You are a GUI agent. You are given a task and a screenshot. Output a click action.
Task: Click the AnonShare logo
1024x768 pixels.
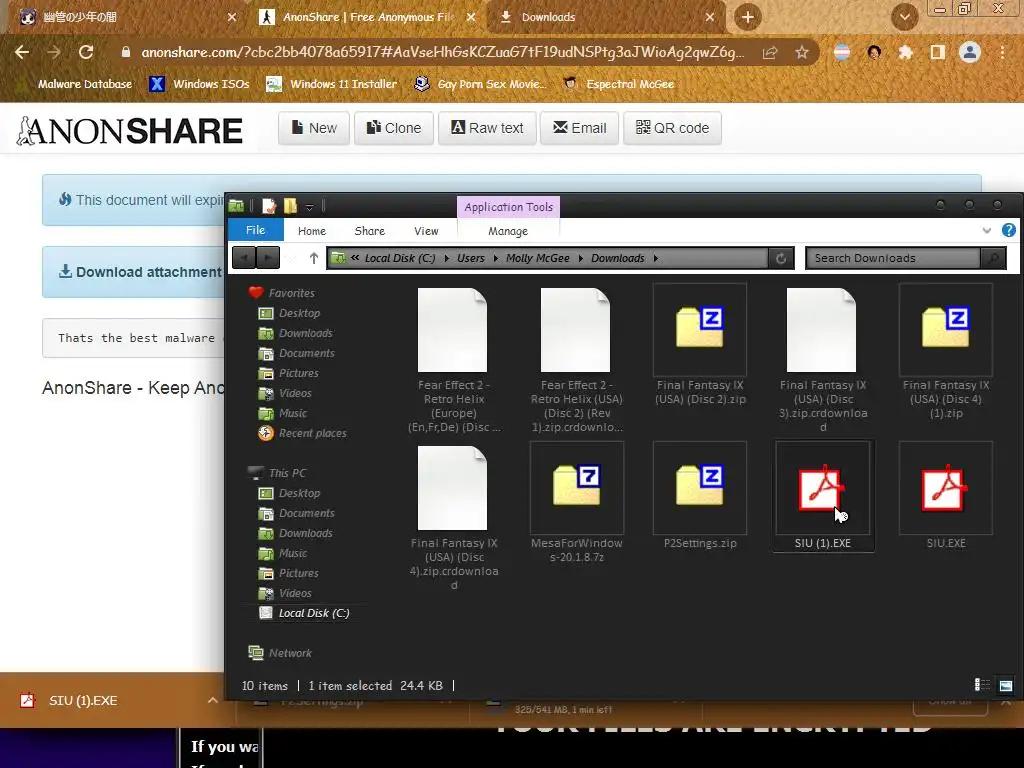coord(130,131)
